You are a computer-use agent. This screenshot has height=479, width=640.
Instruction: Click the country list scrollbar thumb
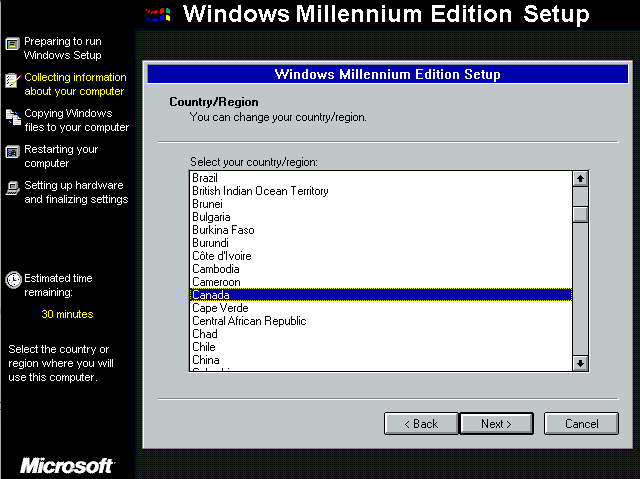[x=580, y=213]
